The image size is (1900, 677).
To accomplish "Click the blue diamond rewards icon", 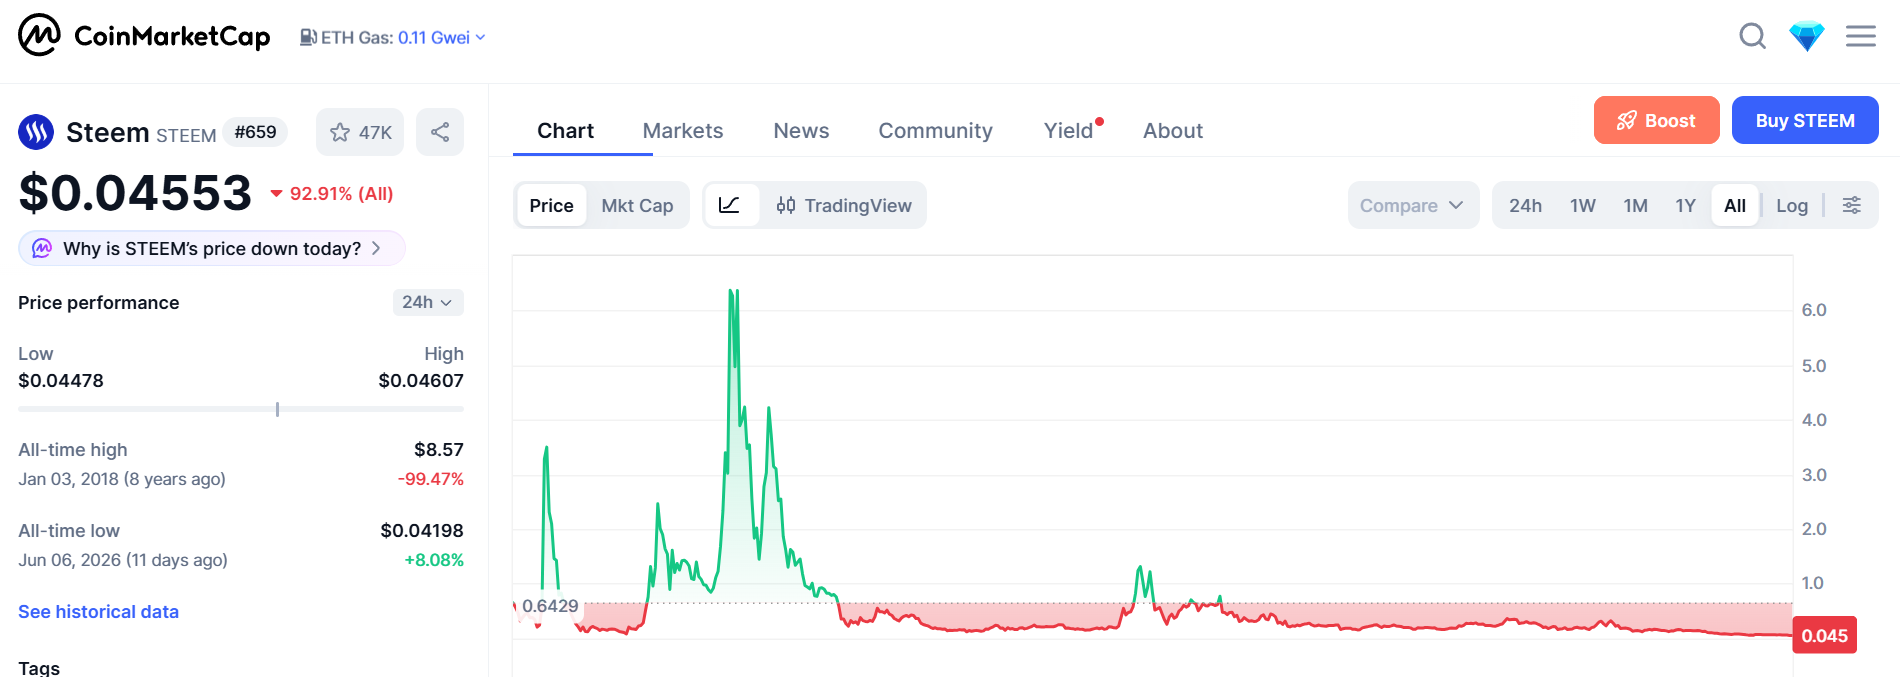I will click(x=1806, y=37).
